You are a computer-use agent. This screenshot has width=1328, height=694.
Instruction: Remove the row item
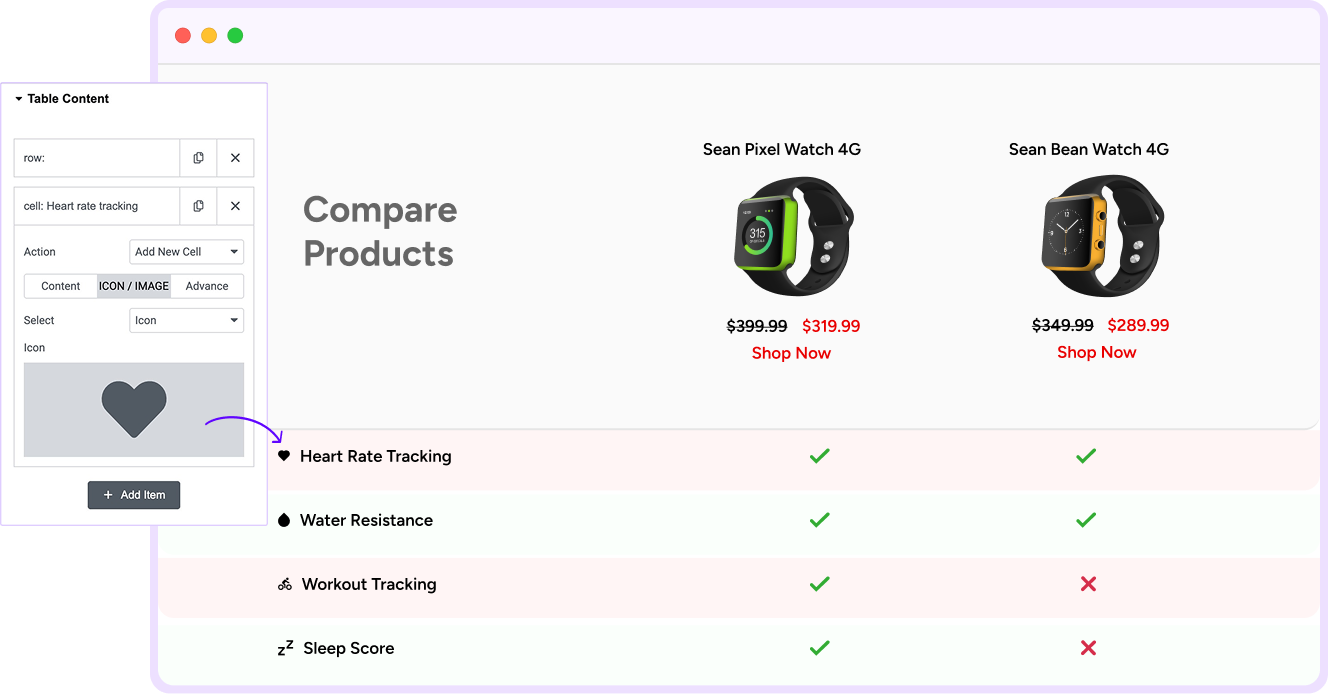(x=235, y=158)
